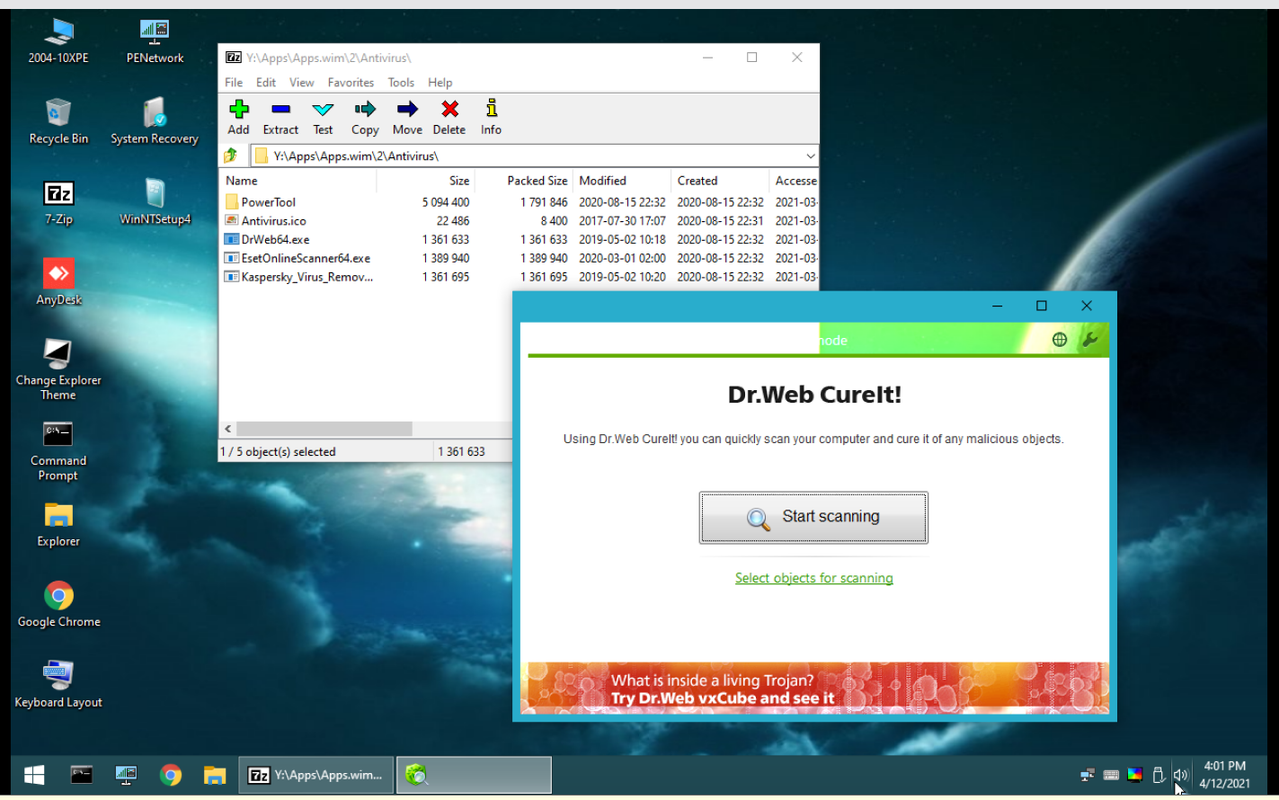The image size is (1279, 800).
Task: Sort by the Modified column header
Action: tap(622, 181)
